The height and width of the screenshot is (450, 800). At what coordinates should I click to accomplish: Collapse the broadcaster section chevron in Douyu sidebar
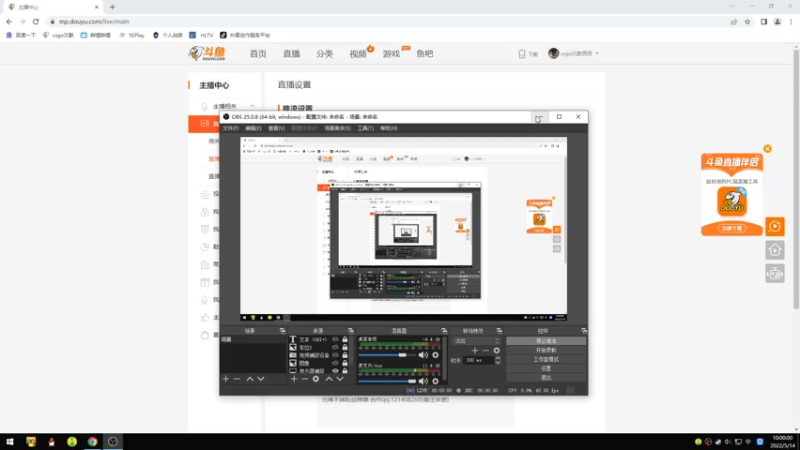click(x=252, y=106)
